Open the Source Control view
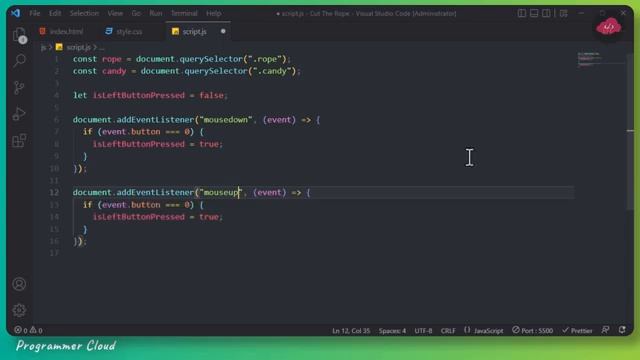640x360 pixels. [x=19, y=87]
